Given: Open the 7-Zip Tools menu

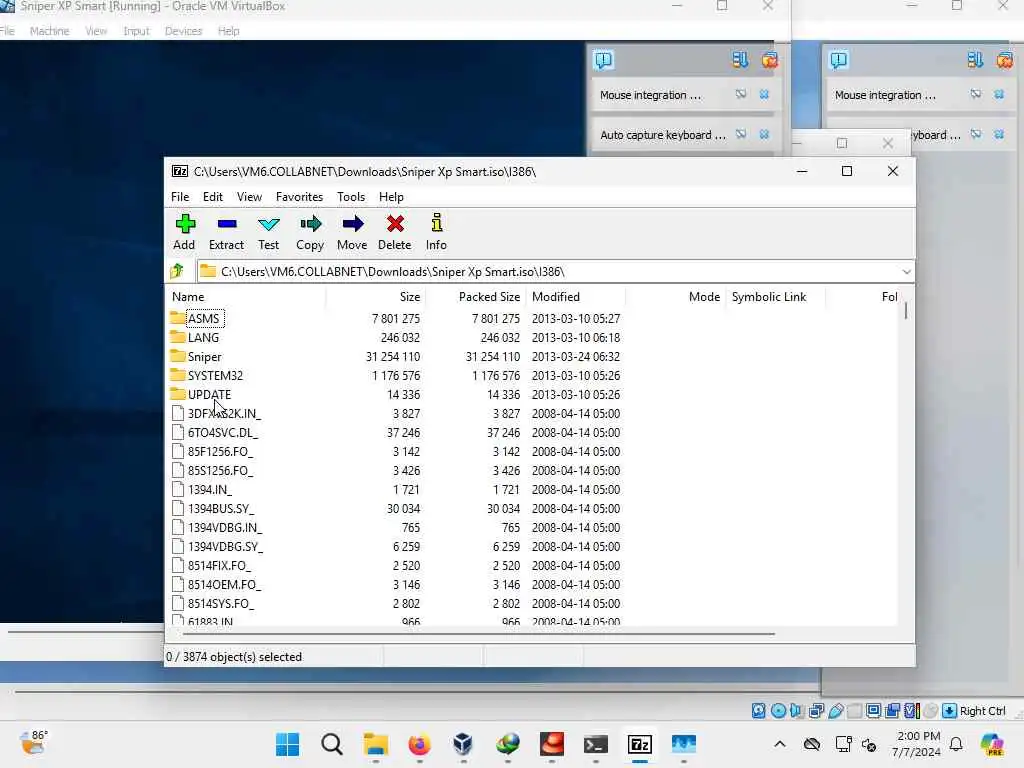Looking at the screenshot, I should click(x=351, y=197).
